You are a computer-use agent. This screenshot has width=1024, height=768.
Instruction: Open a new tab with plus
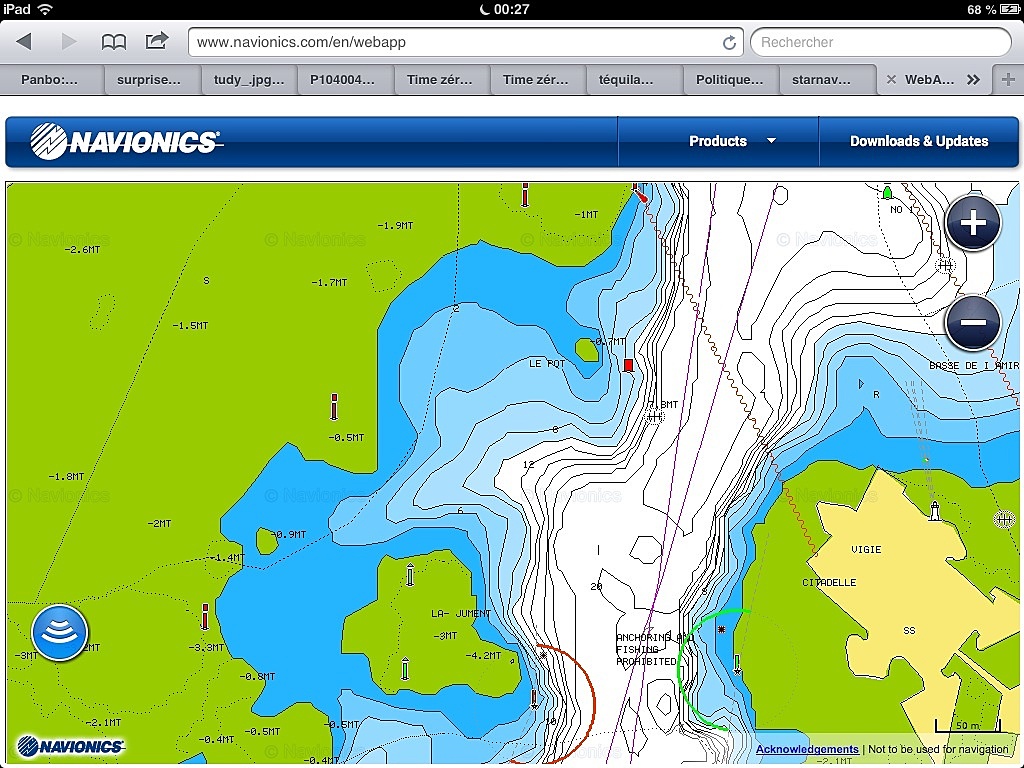point(1008,80)
